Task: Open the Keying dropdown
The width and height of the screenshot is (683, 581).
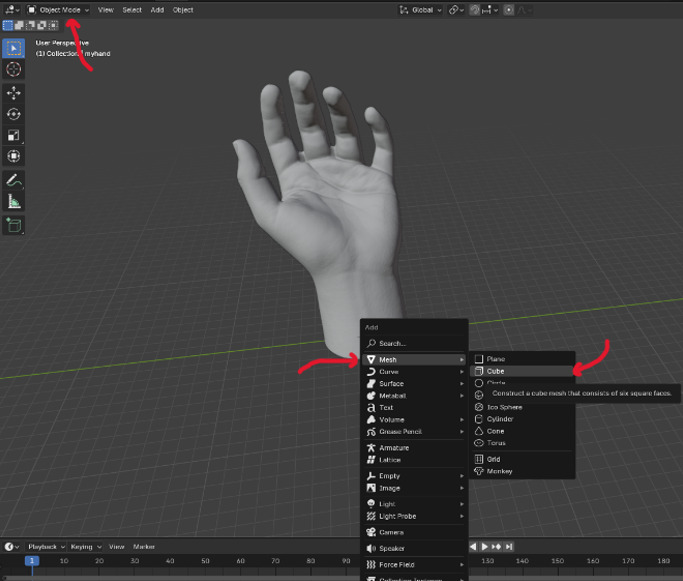Action: click(x=85, y=547)
